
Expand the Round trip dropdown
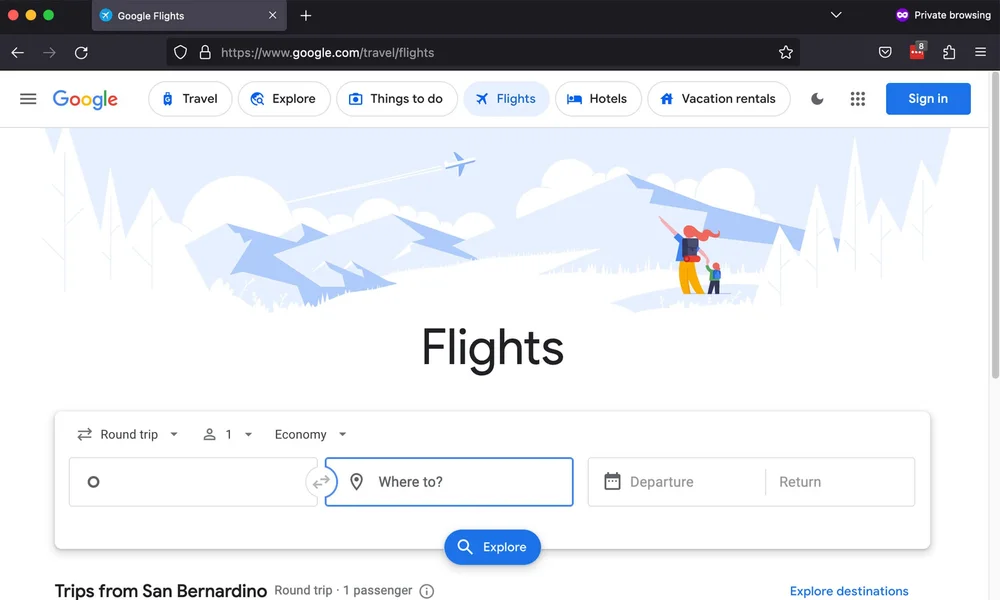[x=128, y=434]
